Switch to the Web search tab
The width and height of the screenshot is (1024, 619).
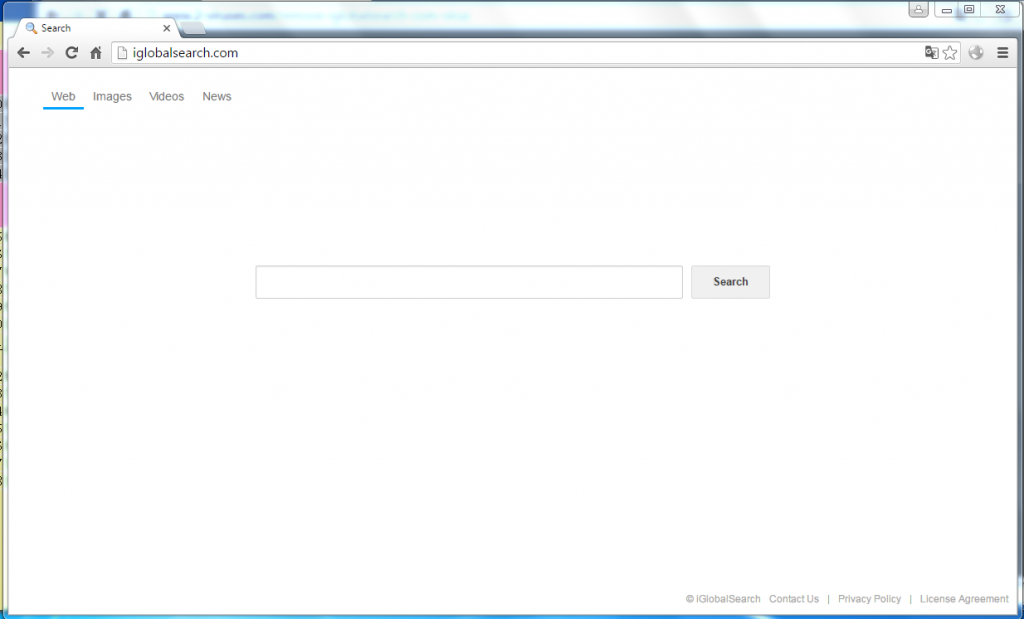click(63, 97)
